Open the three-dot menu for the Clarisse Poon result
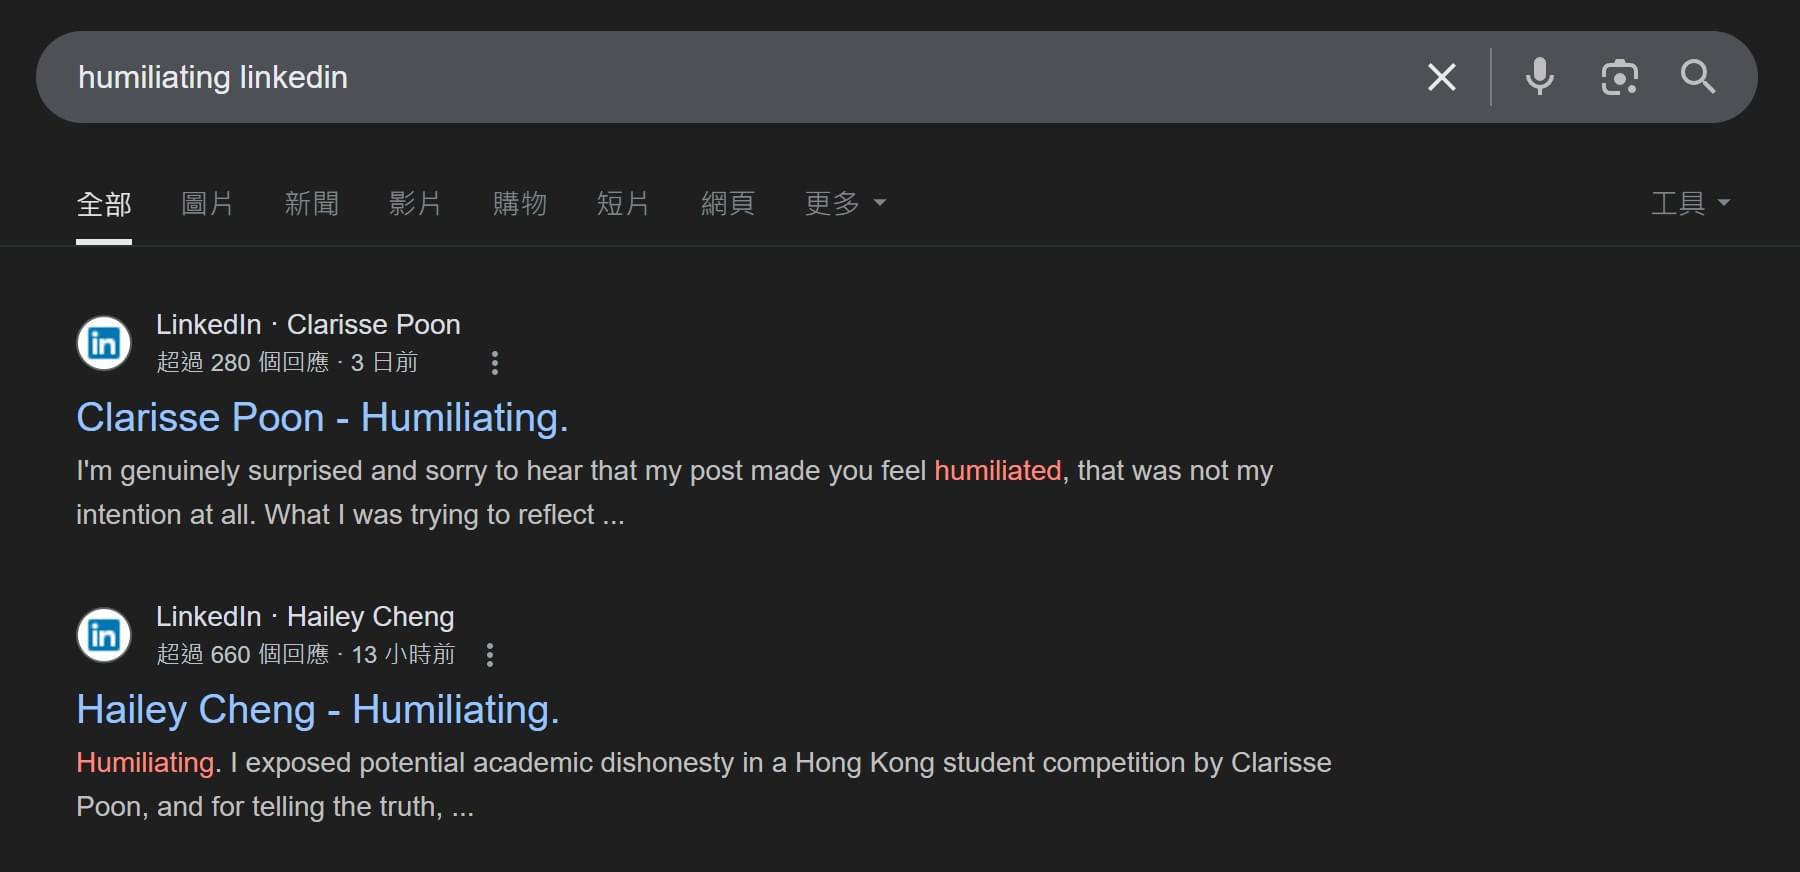The image size is (1800, 872). (494, 363)
